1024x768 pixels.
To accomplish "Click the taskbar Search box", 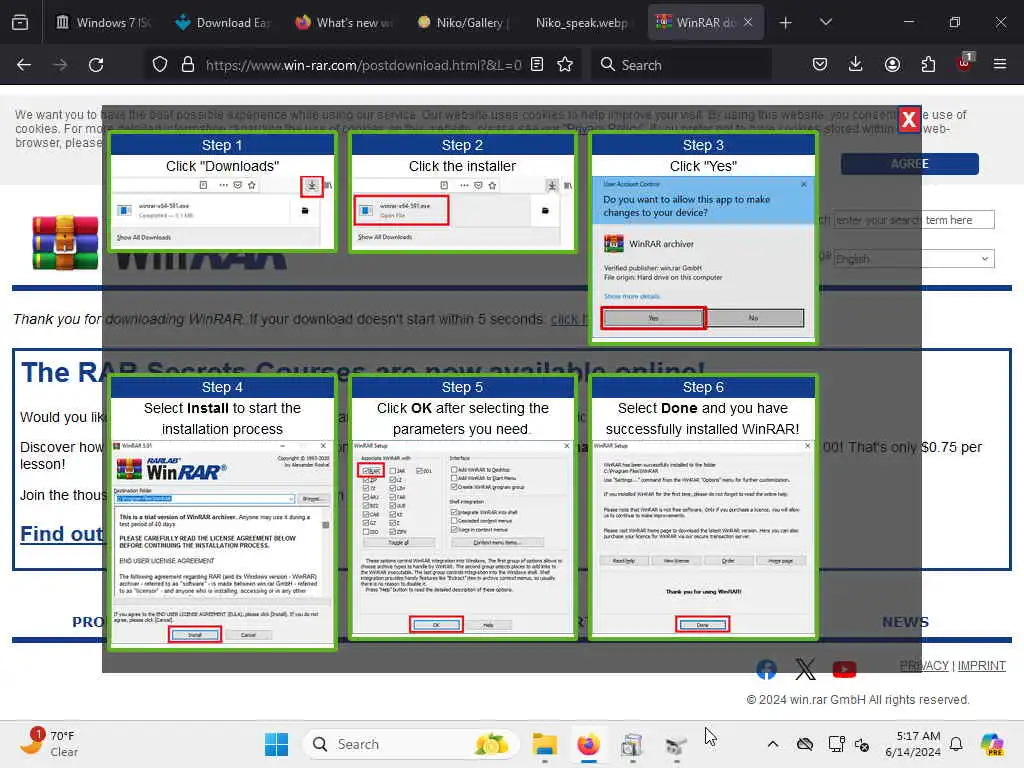I will coord(411,744).
